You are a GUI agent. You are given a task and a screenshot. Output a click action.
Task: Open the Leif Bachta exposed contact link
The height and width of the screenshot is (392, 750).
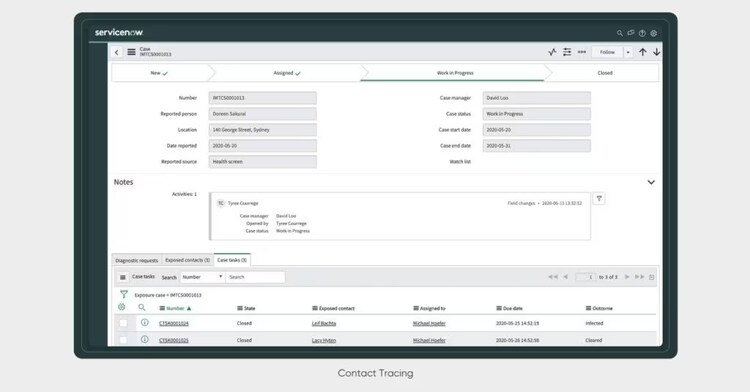coord(324,324)
